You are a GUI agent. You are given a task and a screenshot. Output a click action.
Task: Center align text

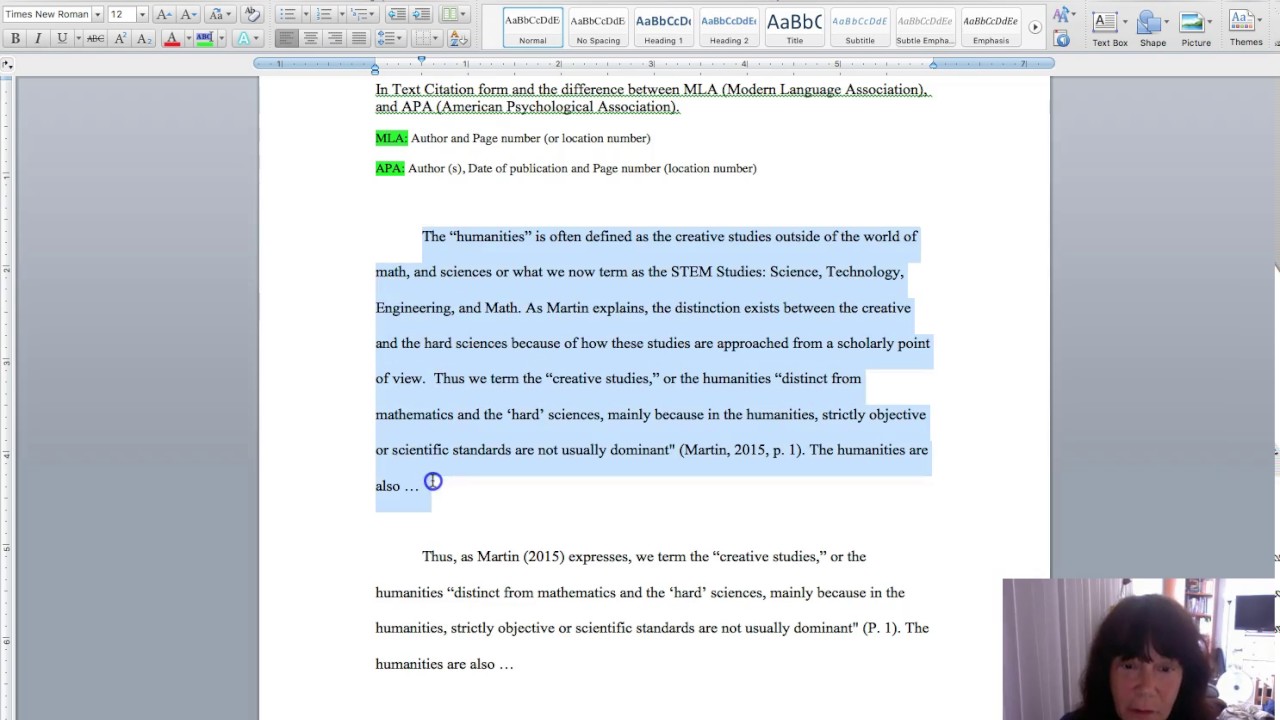click(x=310, y=38)
